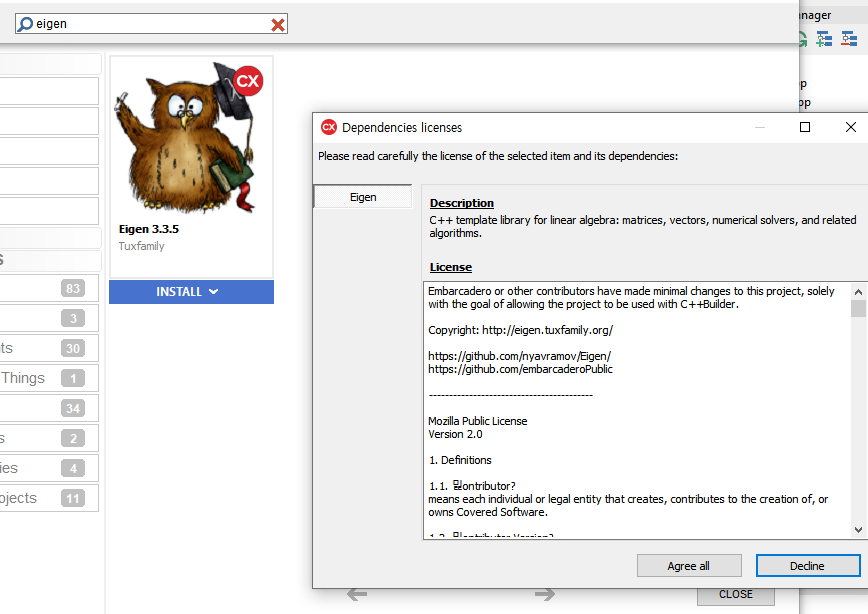Click the expand-all tree icon in manager toolbar
This screenshot has width=868, height=614.
[824, 39]
